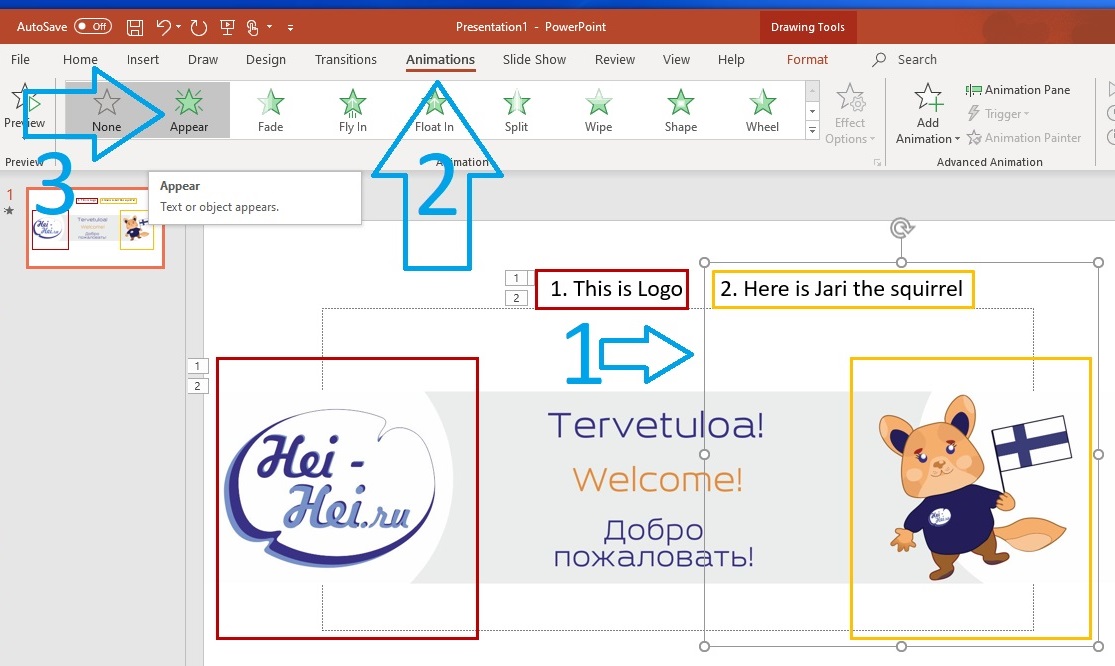This screenshot has width=1115, height=666.
Task: Apply the Shape animation effect
Action: [x=681, y=110]
